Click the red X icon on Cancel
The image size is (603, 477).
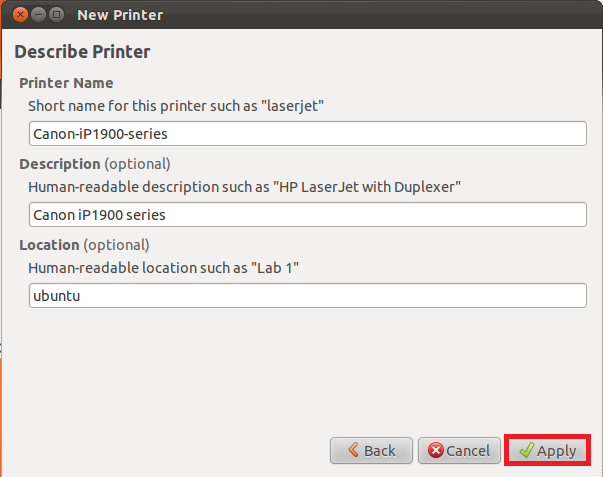435,451
